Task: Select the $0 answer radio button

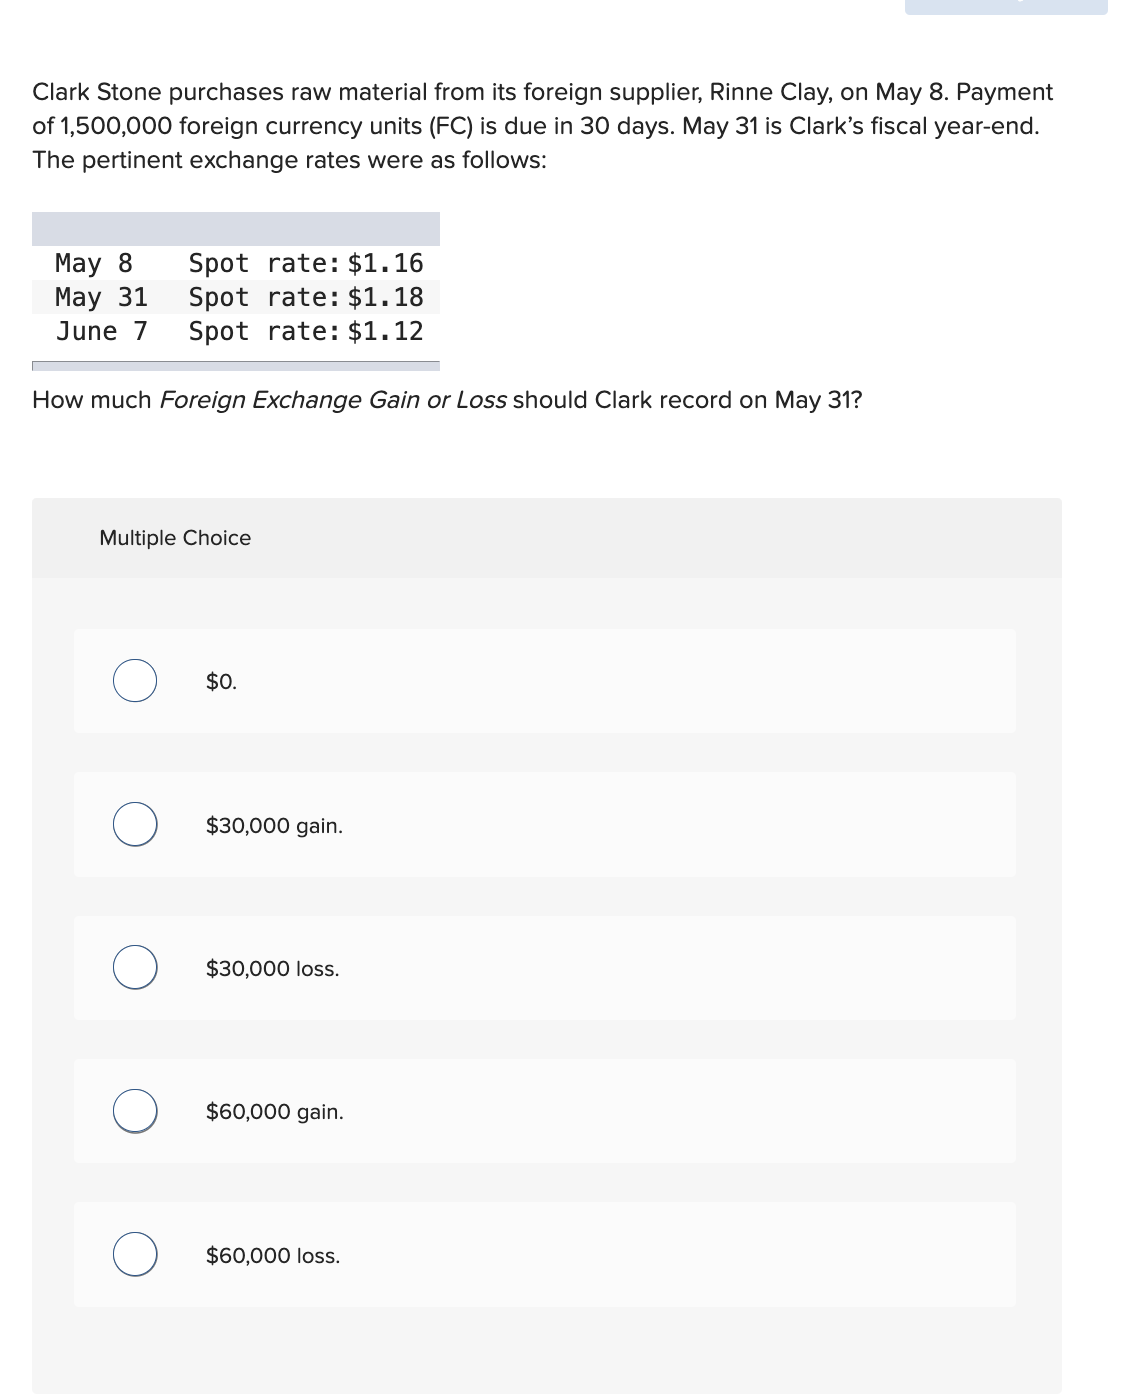Action: click(x=136, y=681)
